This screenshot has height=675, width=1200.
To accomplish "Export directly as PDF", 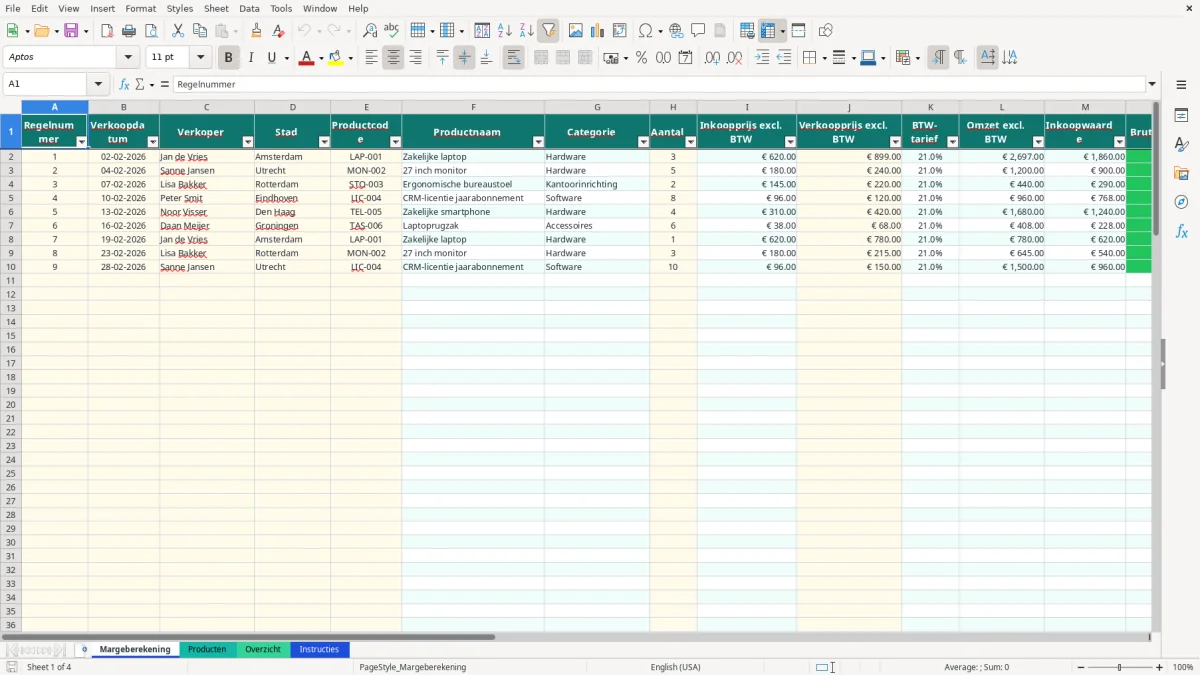I will (107, 31).
